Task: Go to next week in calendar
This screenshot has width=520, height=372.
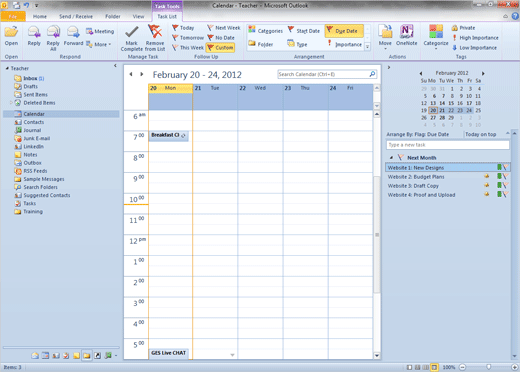Action: tap(142, 74)
